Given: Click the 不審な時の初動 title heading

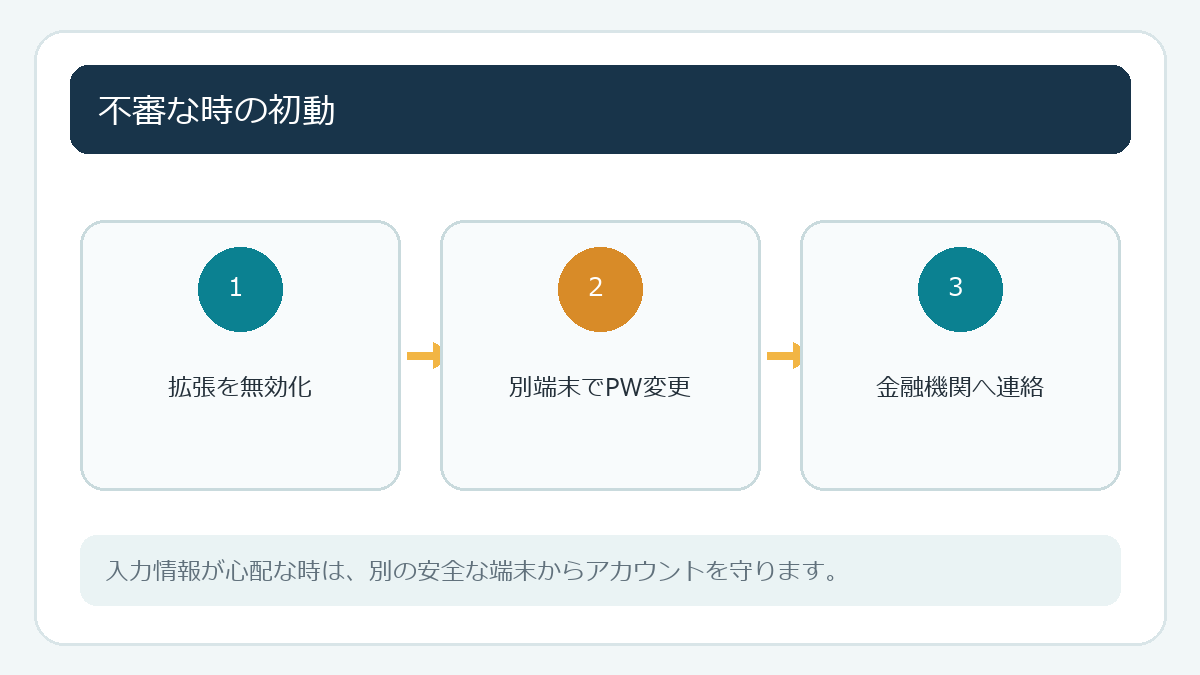Looking at the screenshot, I should coord(216,110).
